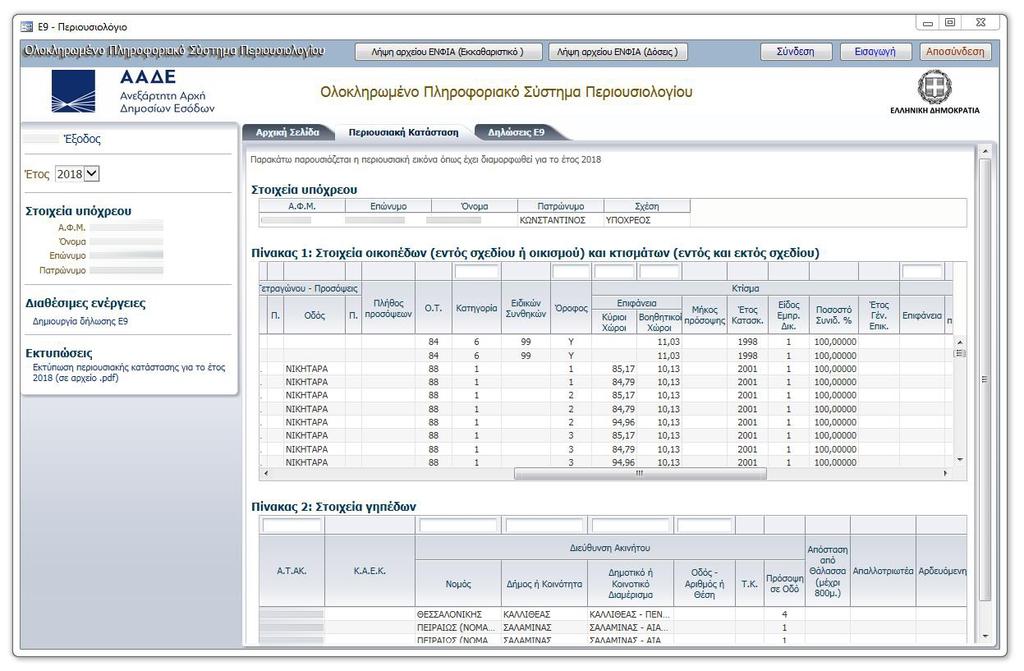Click the ΑΑΔΕ logo
1024x671 pixels.
tap(73, 91)
